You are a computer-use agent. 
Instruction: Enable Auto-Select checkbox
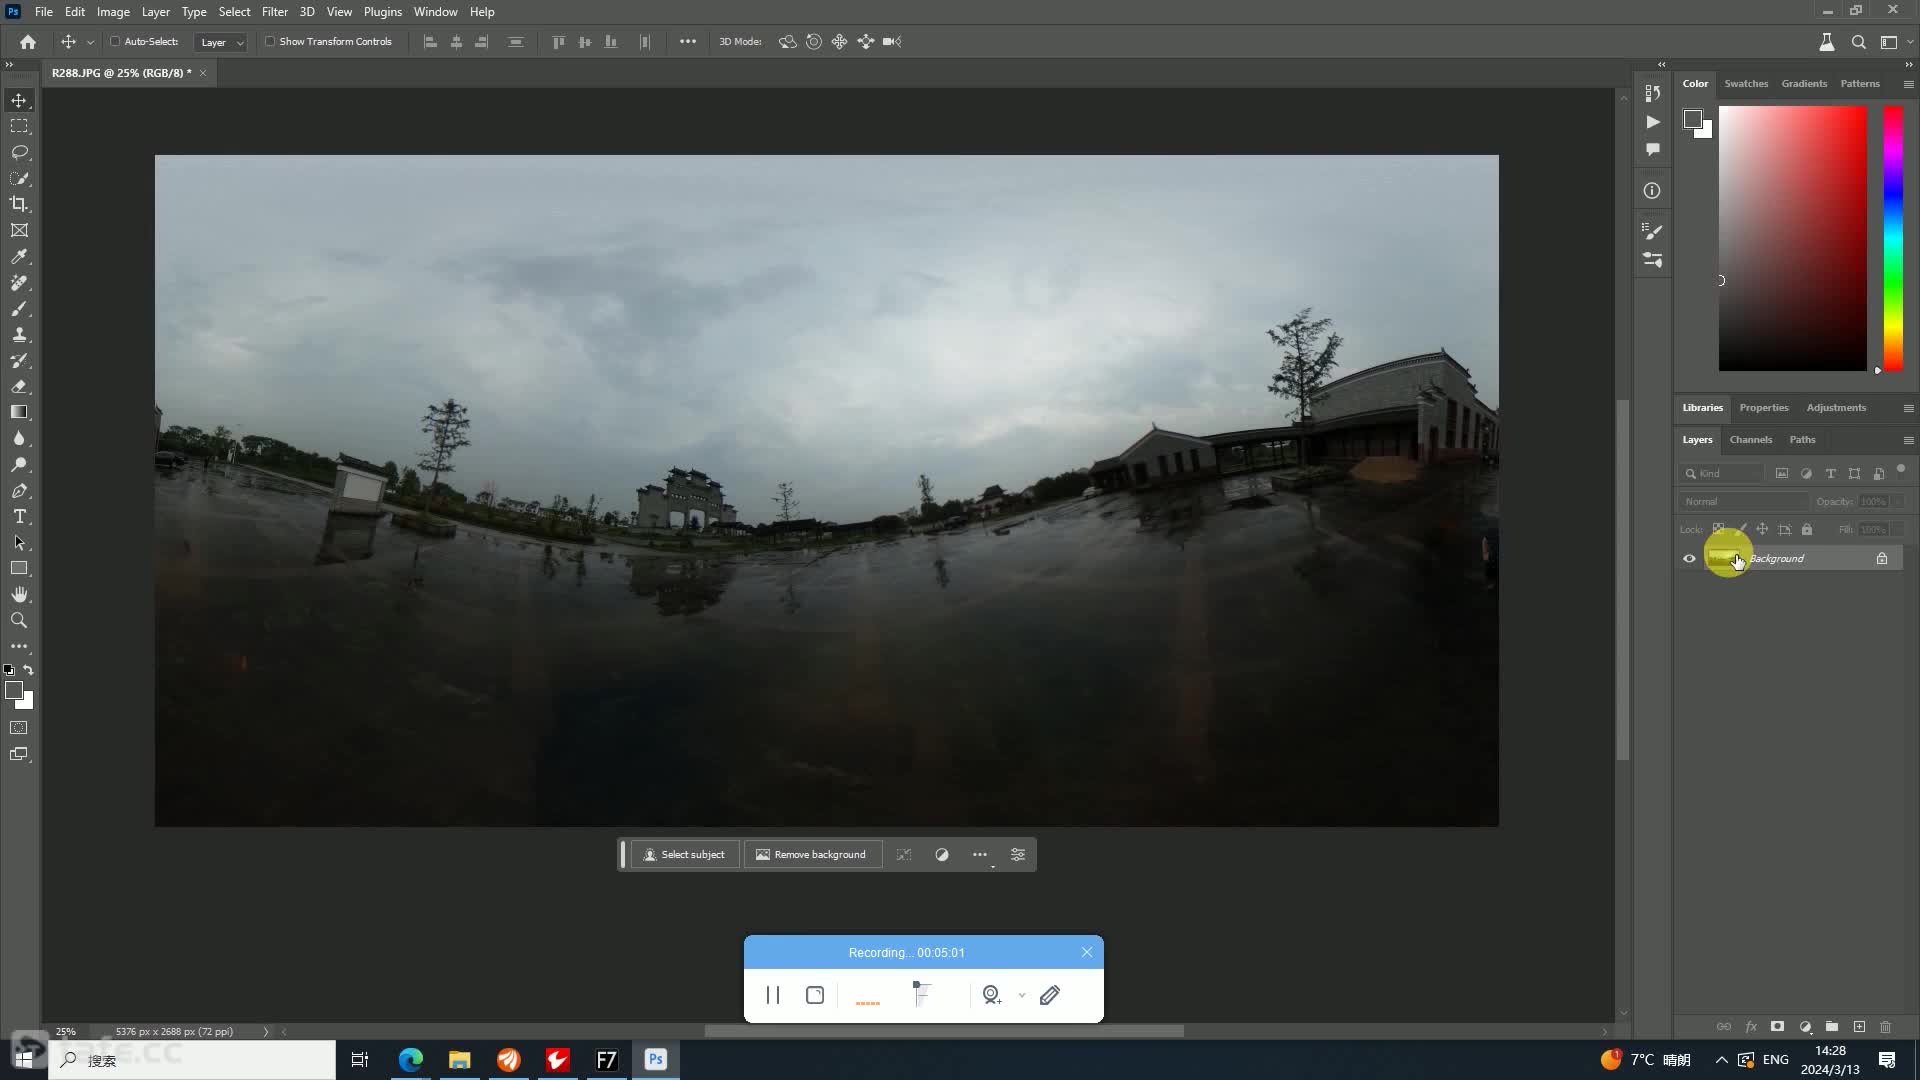pos(115,42)
